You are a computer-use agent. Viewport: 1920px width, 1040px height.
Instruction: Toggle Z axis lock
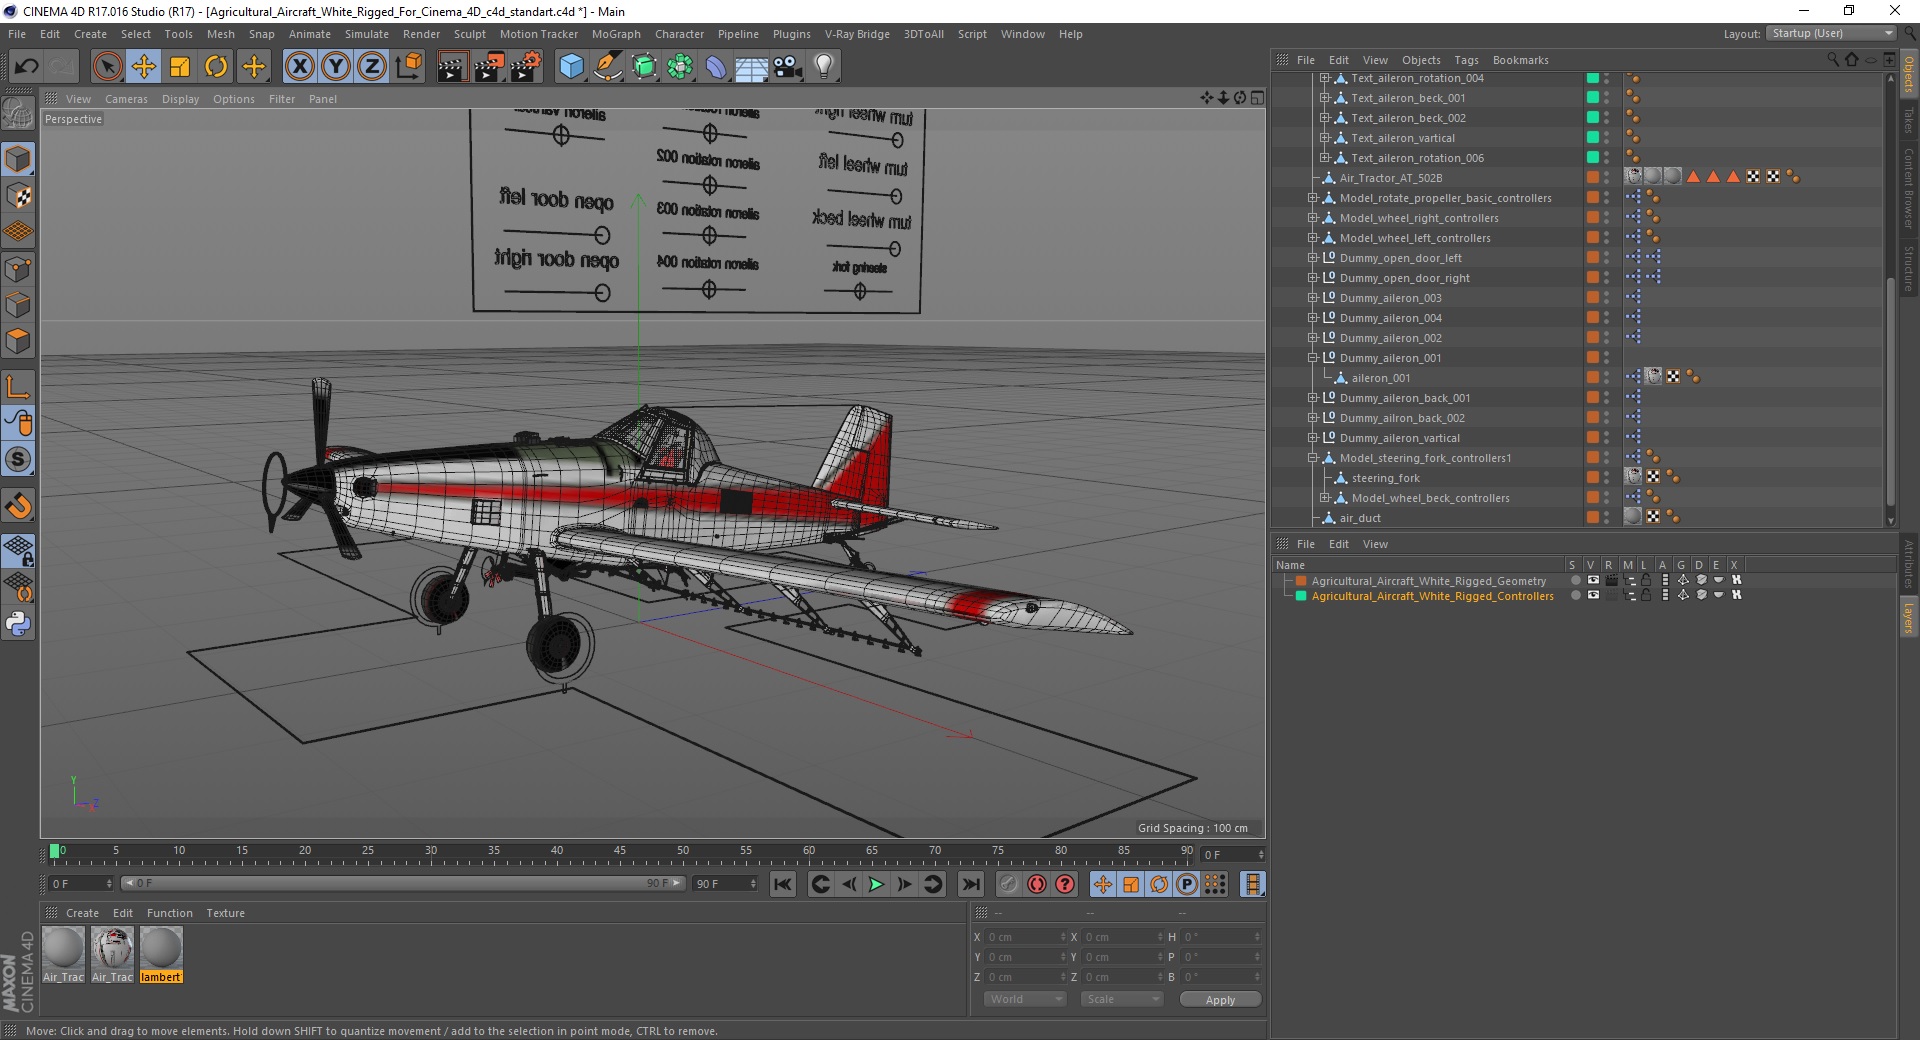[x=372, y=67]
